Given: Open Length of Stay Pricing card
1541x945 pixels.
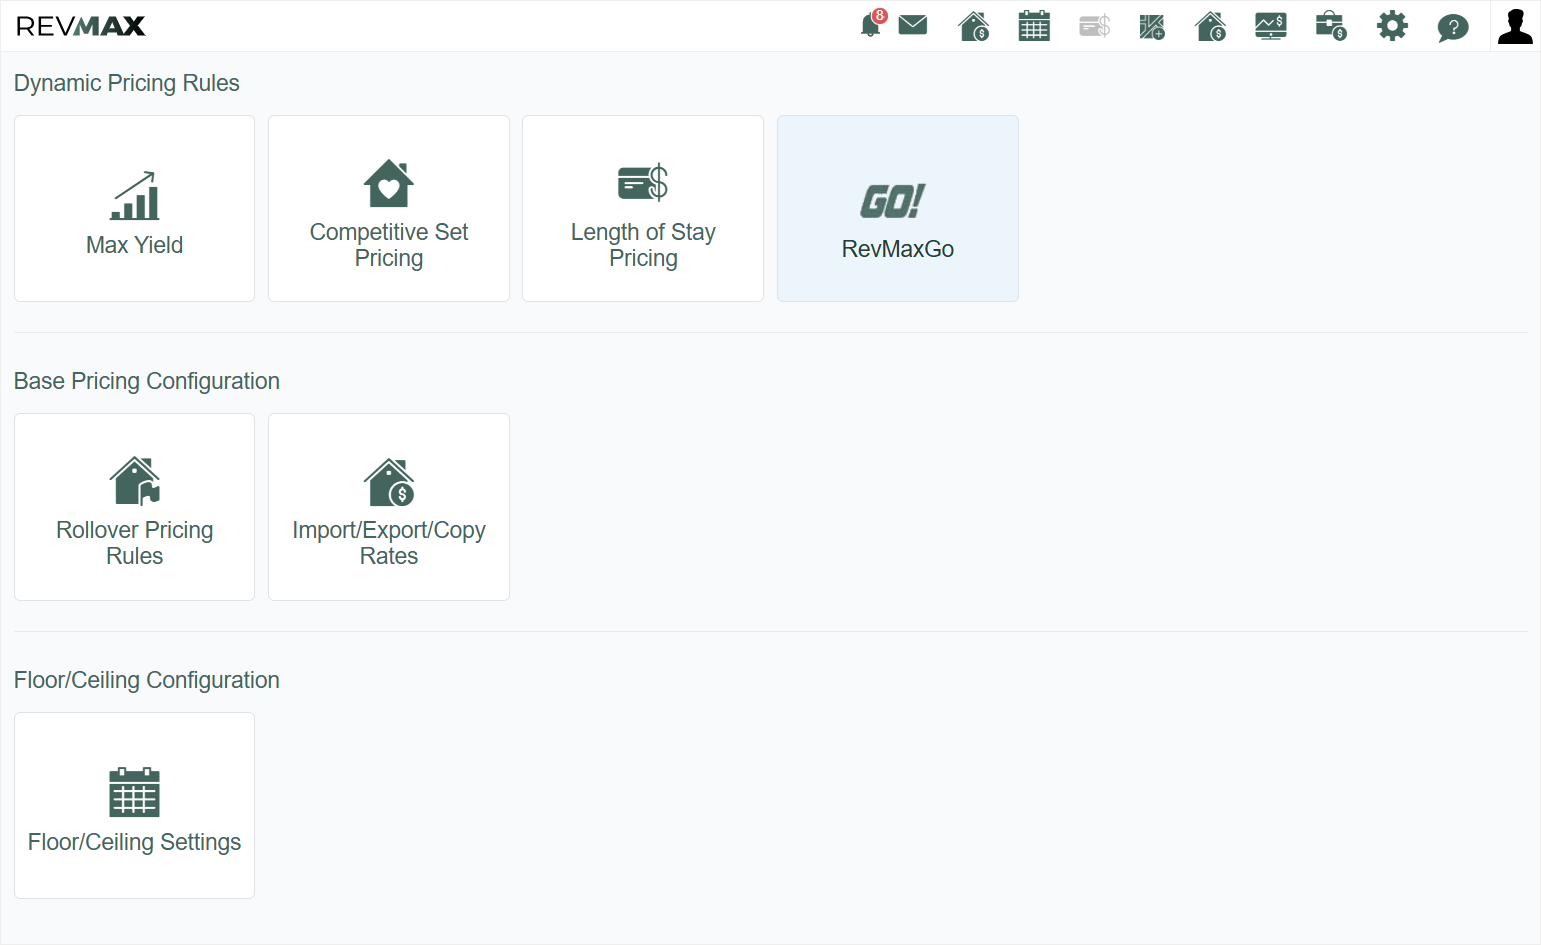Looking at the screenshot, I should [643, 208].
